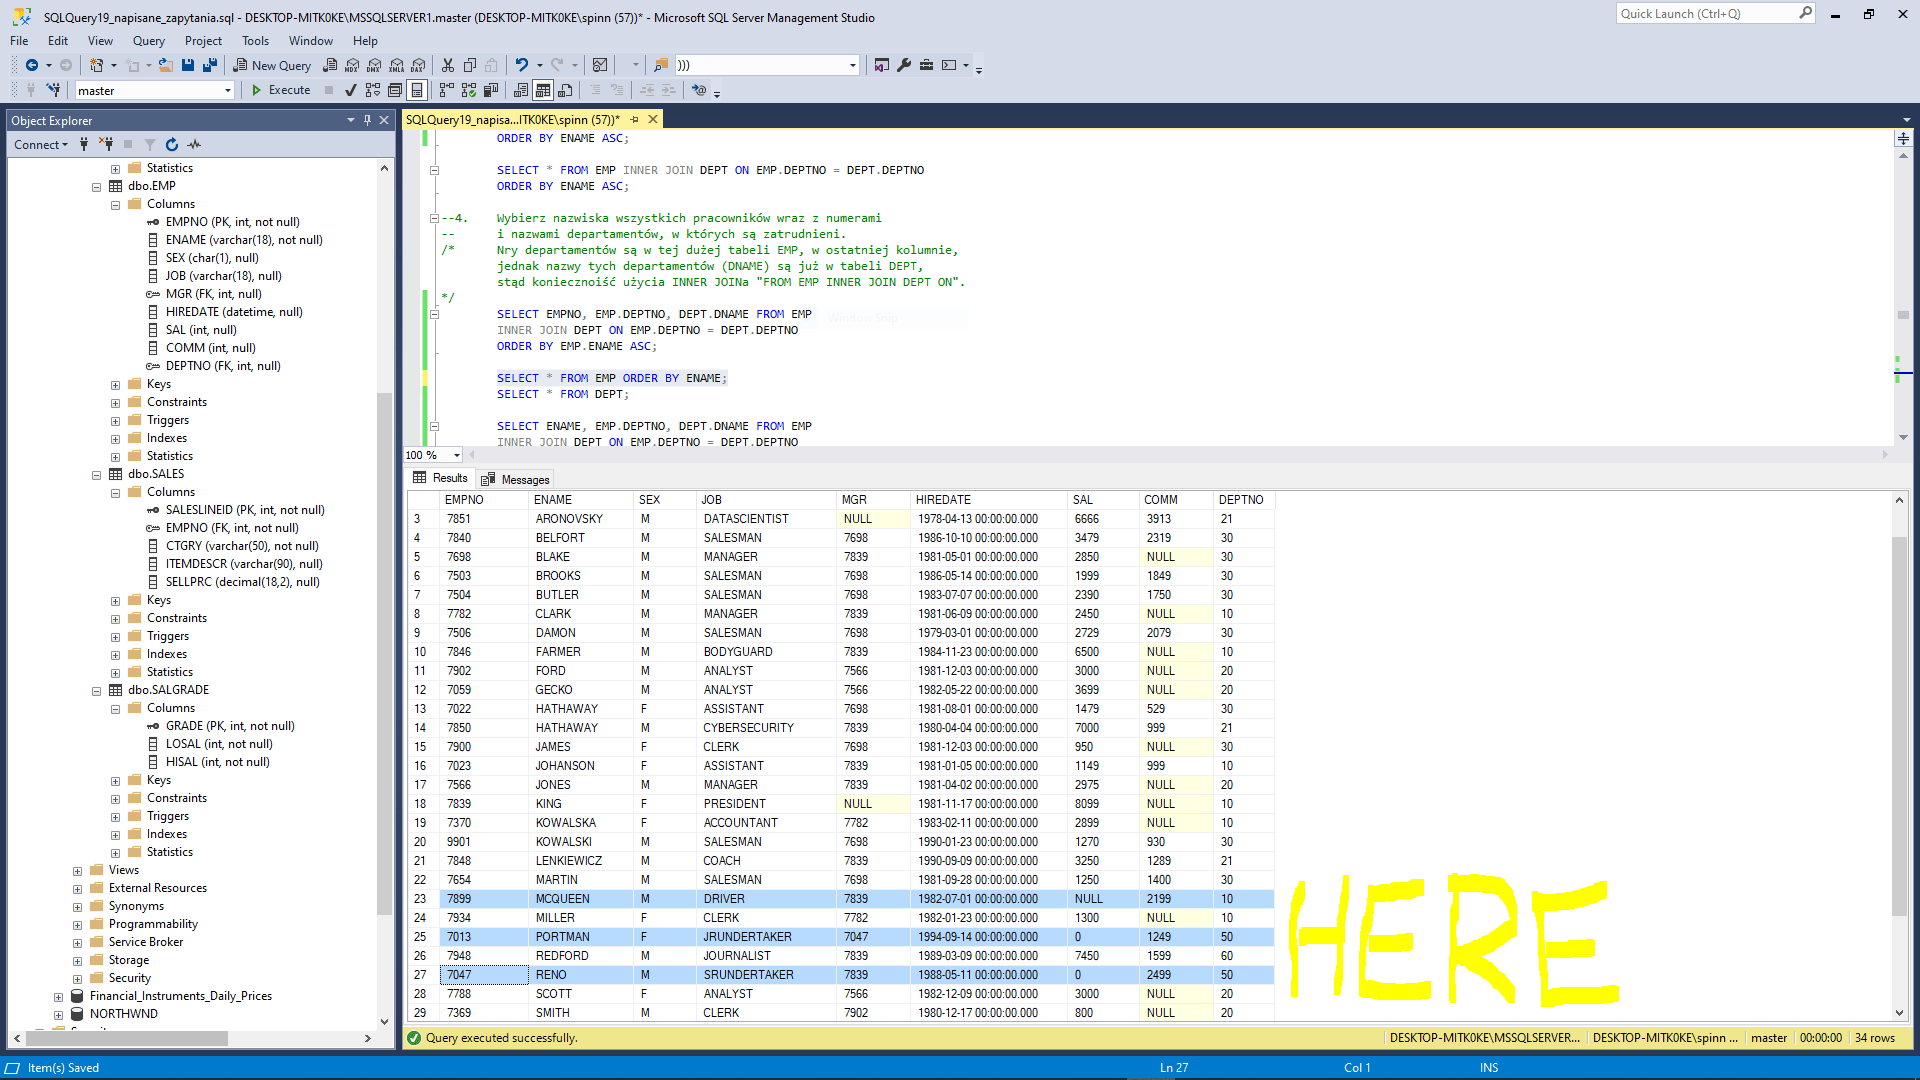Expand the dbo.SALES Keys node

[x=116, y=600]
